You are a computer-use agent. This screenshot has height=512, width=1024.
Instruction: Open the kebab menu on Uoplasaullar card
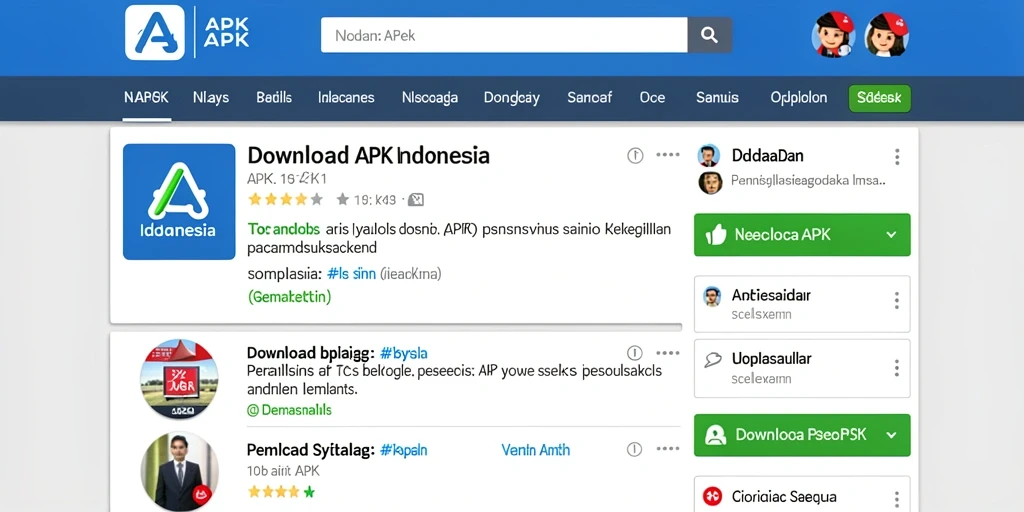coord(897,368)
